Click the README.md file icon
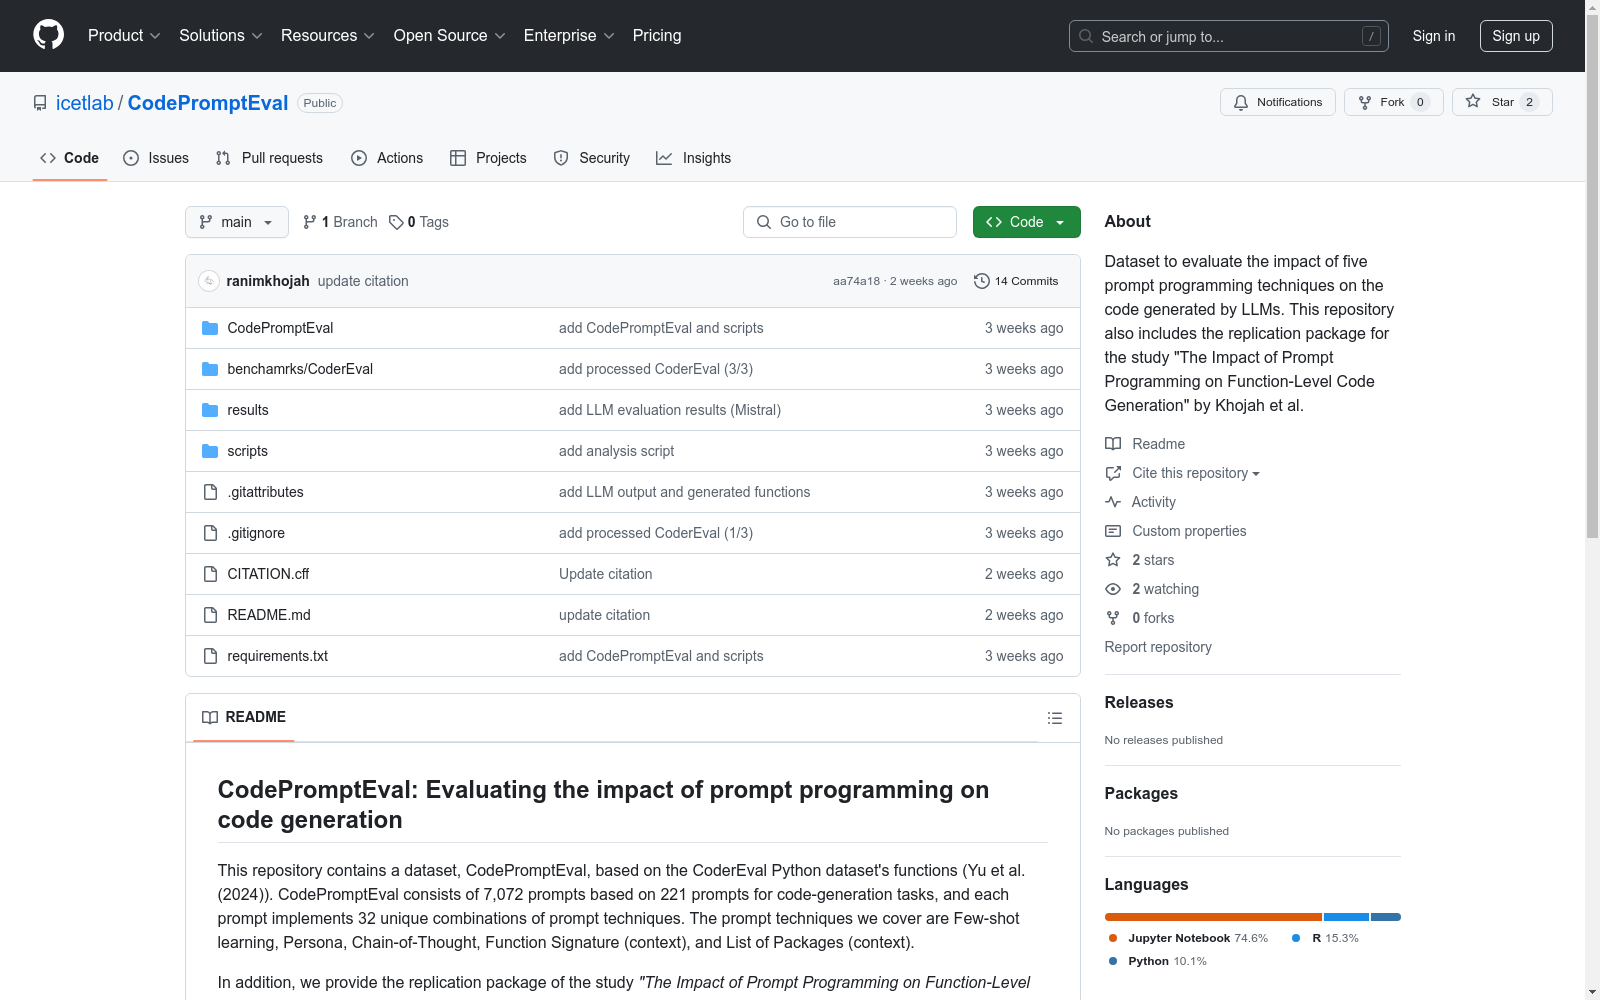Viewport: 1600px width, 1000px height. pos(210,615)
